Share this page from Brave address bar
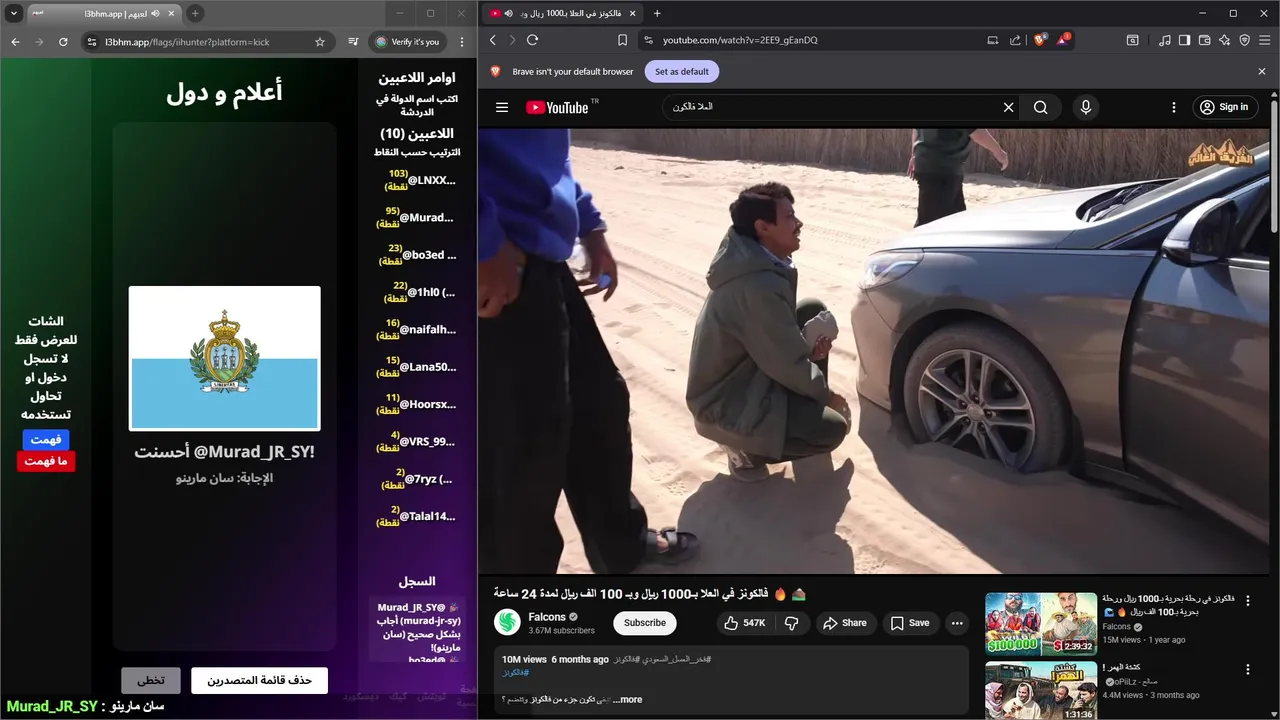1280x720 pixels. pyautogui.click(x=1016, y=40)
